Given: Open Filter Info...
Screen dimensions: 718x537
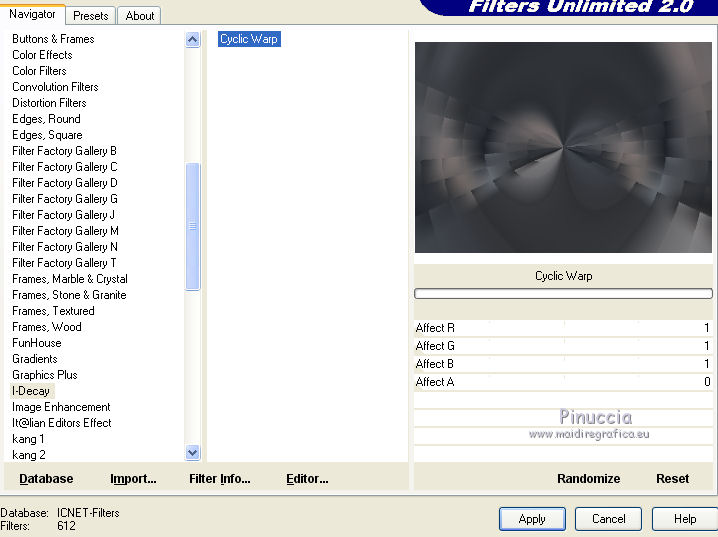Looking at the screenshot, I should [x=220, y=479].
